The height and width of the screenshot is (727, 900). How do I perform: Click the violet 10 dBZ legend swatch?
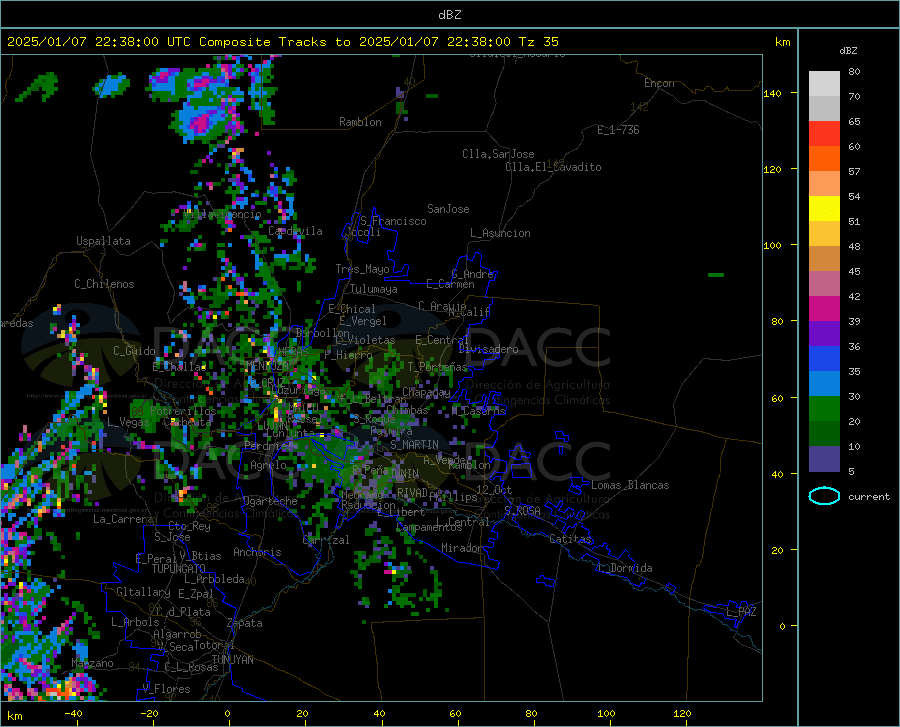(x=824, y=459)
